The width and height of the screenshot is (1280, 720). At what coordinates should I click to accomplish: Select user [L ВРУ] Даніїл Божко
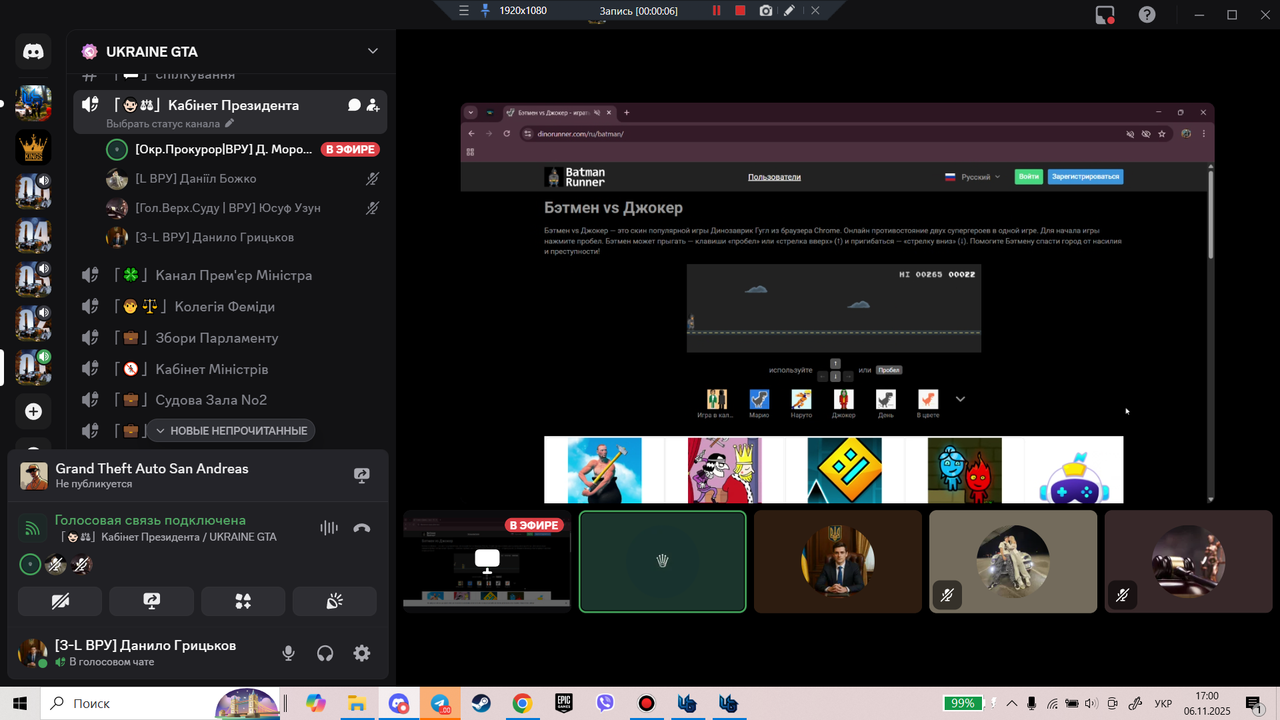point(243,179)
